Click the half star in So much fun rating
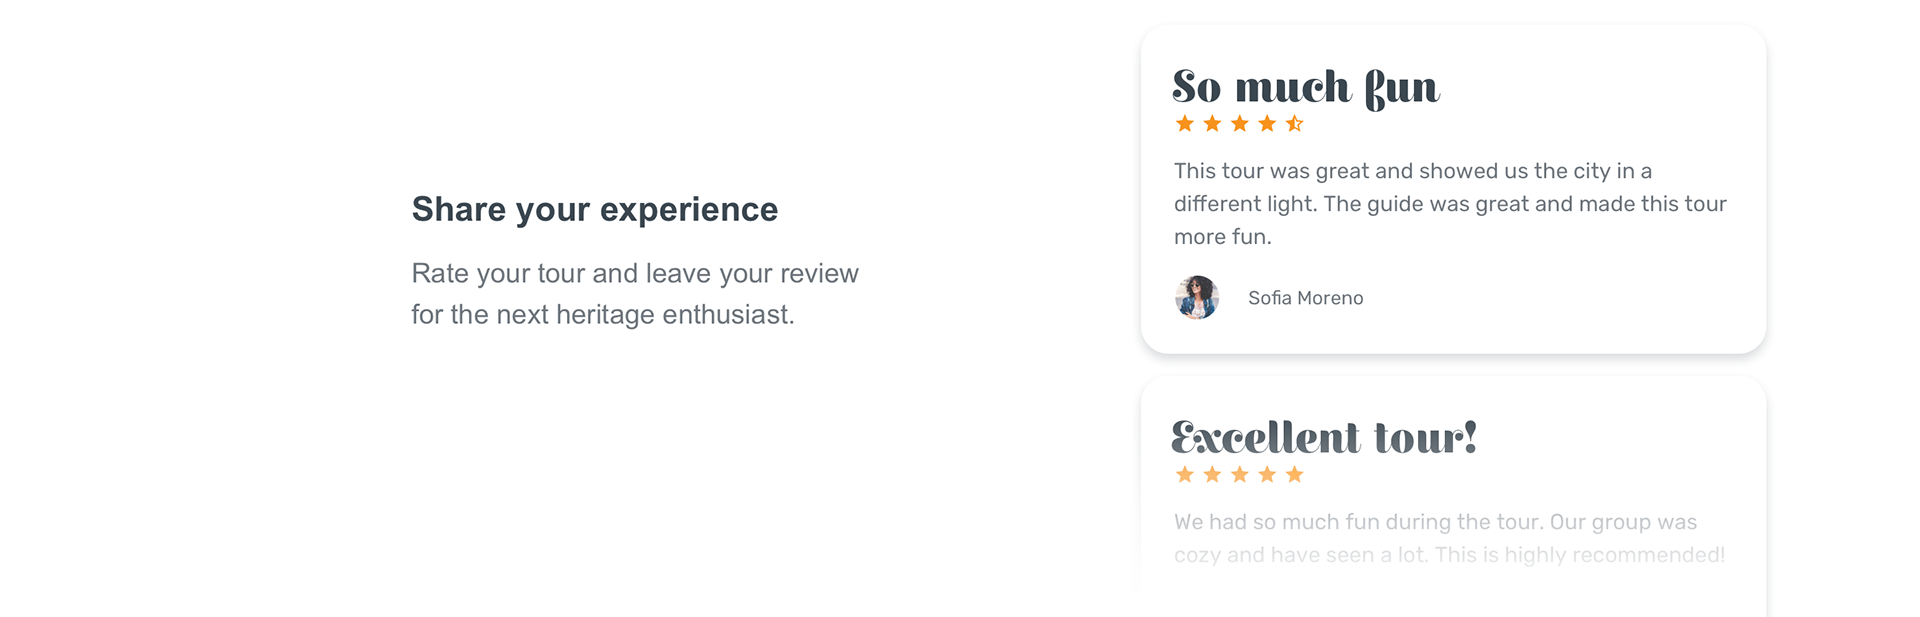This screenshot has width=1920, height=617. [1295, 124]
